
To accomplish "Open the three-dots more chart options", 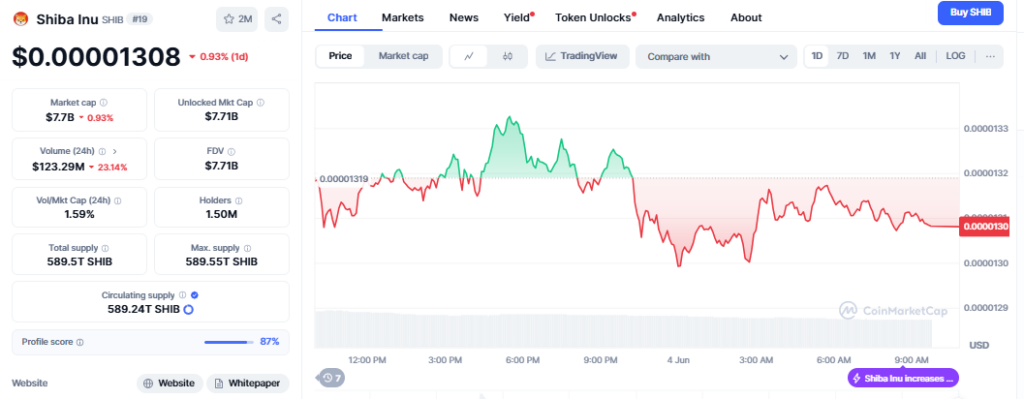I will (990, 56).
